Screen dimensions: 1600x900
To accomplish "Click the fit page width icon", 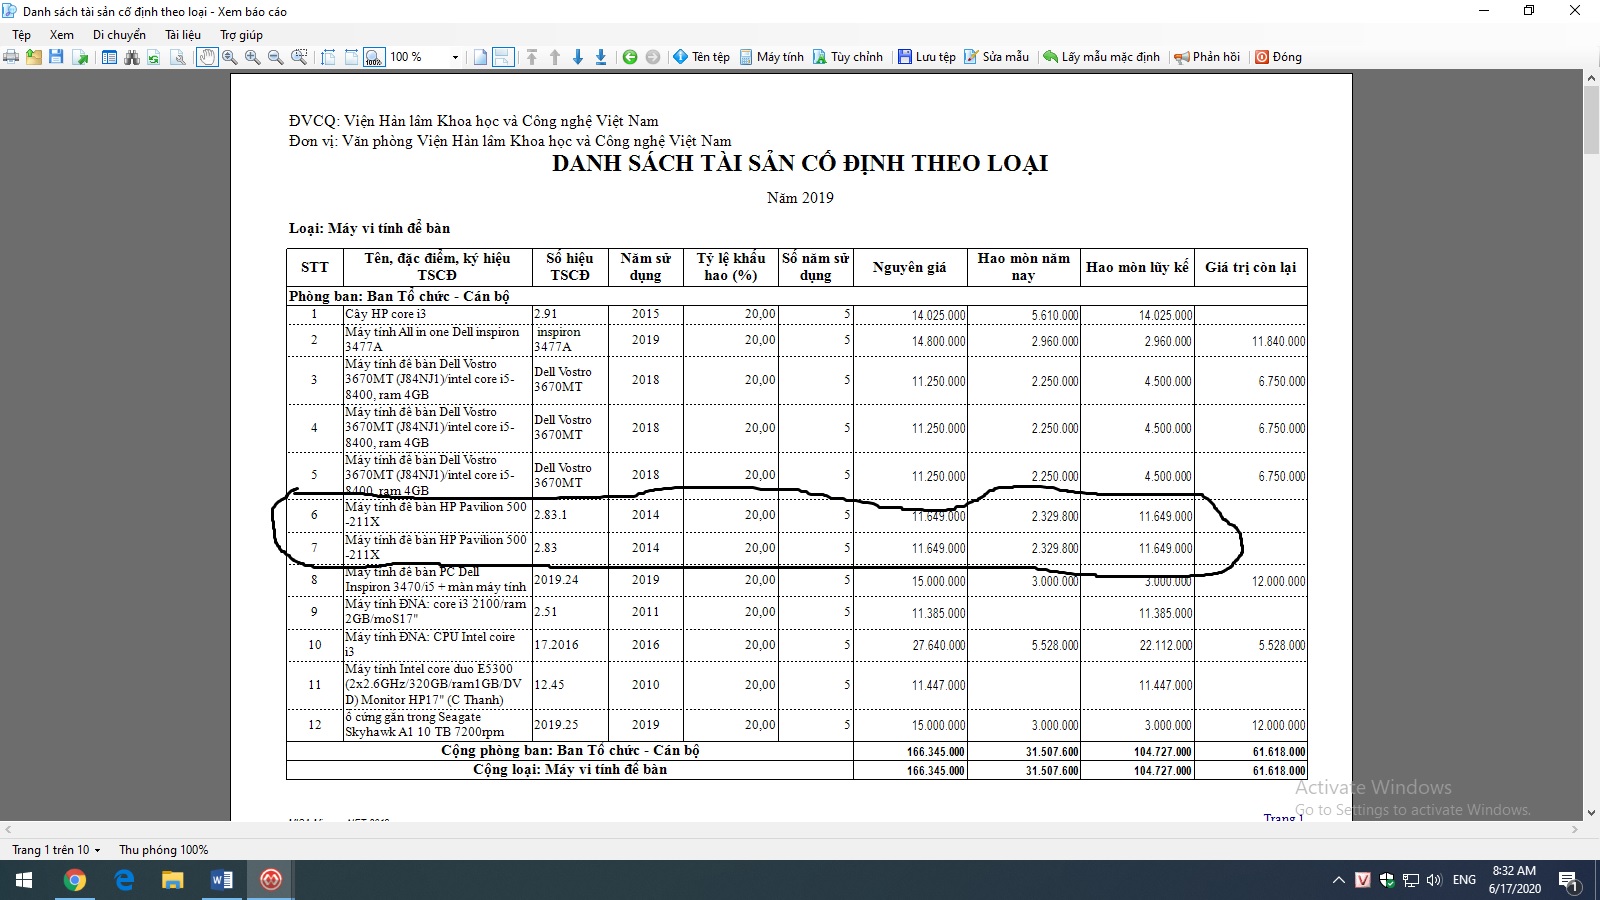I will 351,57.
